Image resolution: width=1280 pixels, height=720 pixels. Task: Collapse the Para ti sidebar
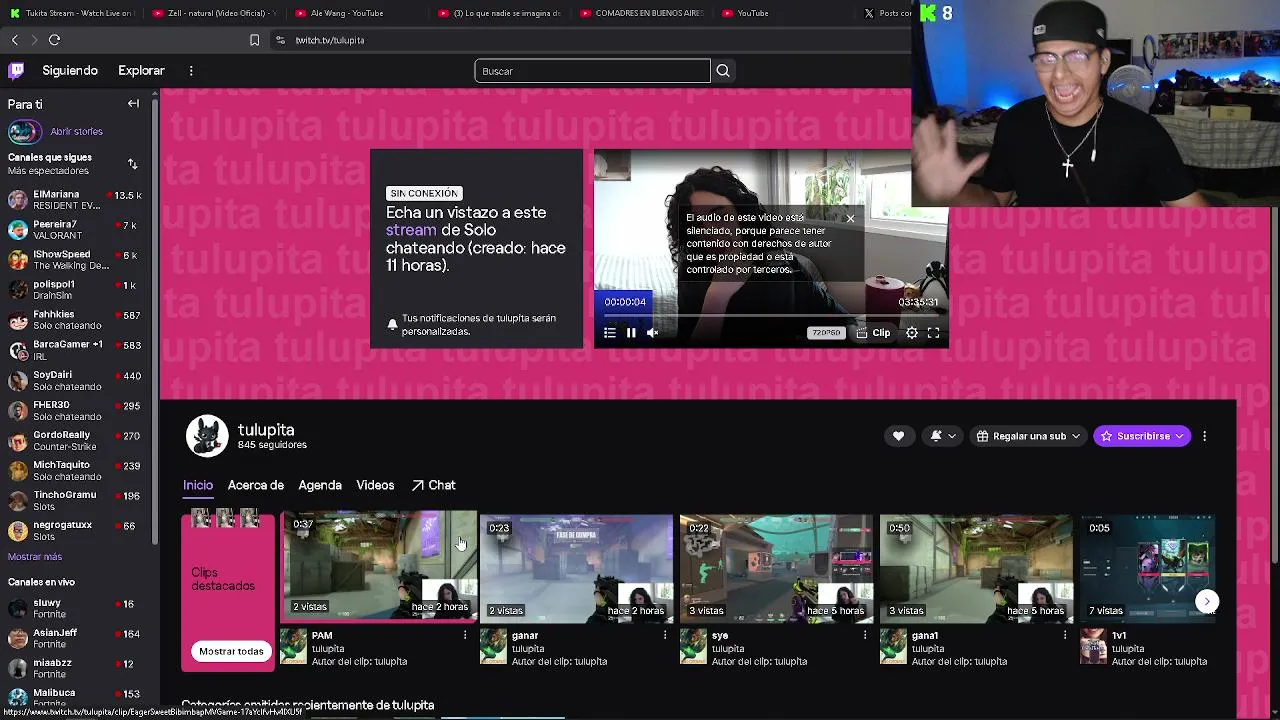tap(133, 104)
